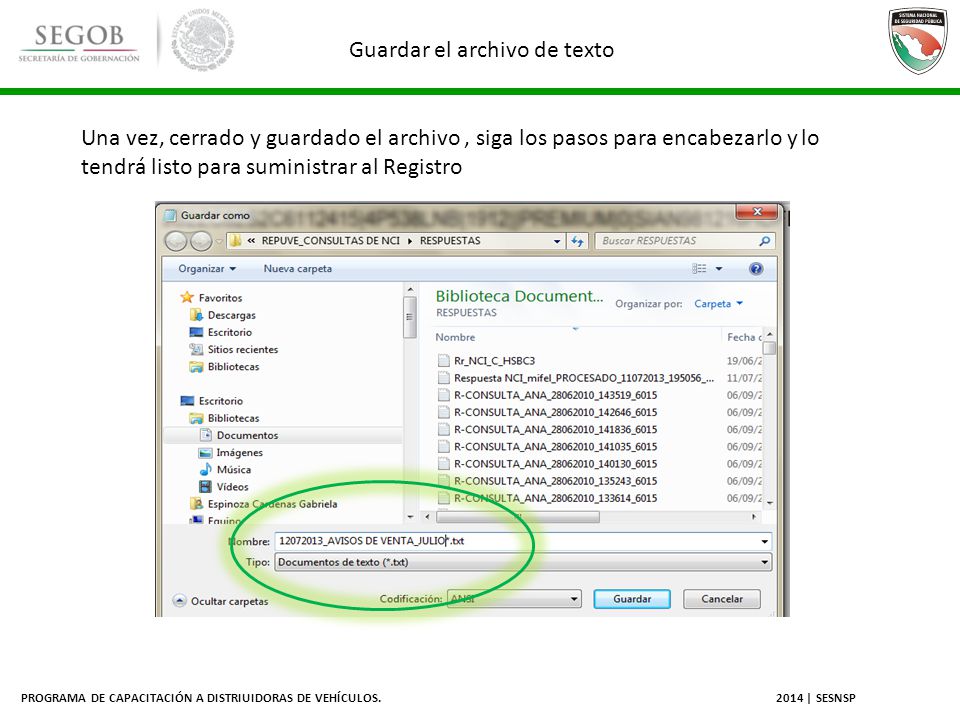The image size is (960, 720).
Task: Sort files by the Nombre column
Action: point(455,337)
